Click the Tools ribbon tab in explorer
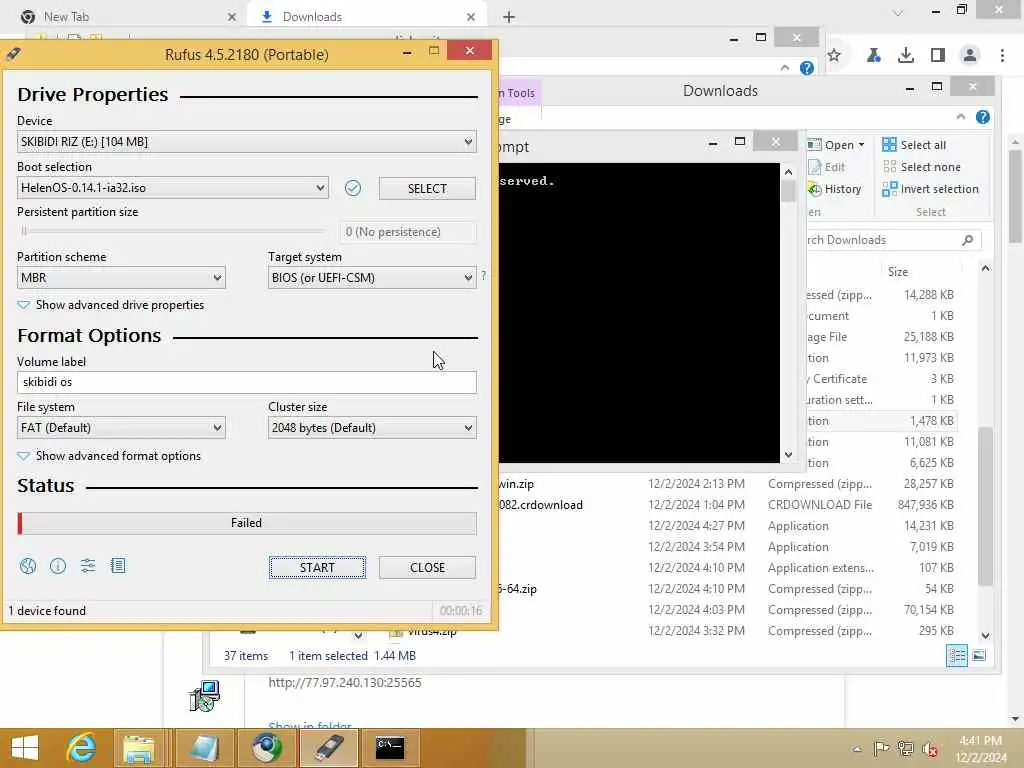 520,93
